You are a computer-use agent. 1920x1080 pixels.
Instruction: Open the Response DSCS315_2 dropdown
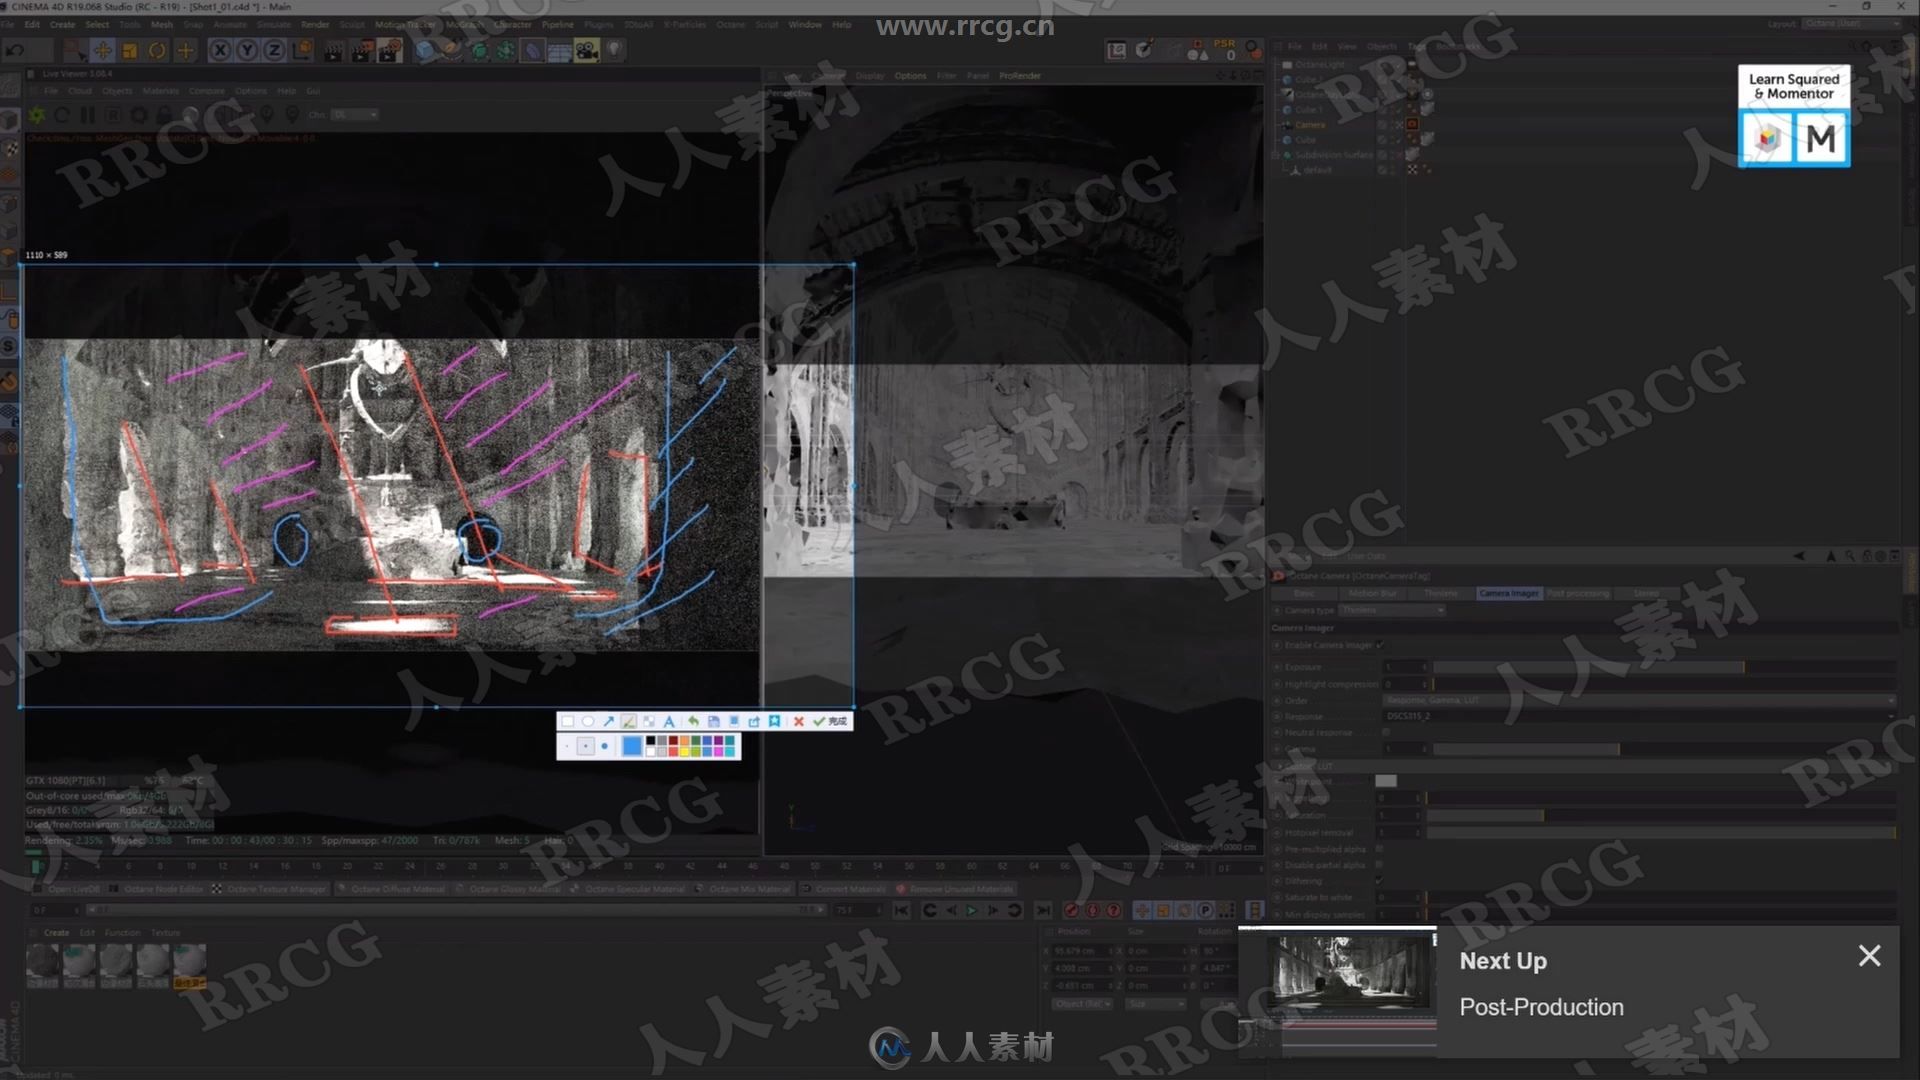tap(1639, 716)
